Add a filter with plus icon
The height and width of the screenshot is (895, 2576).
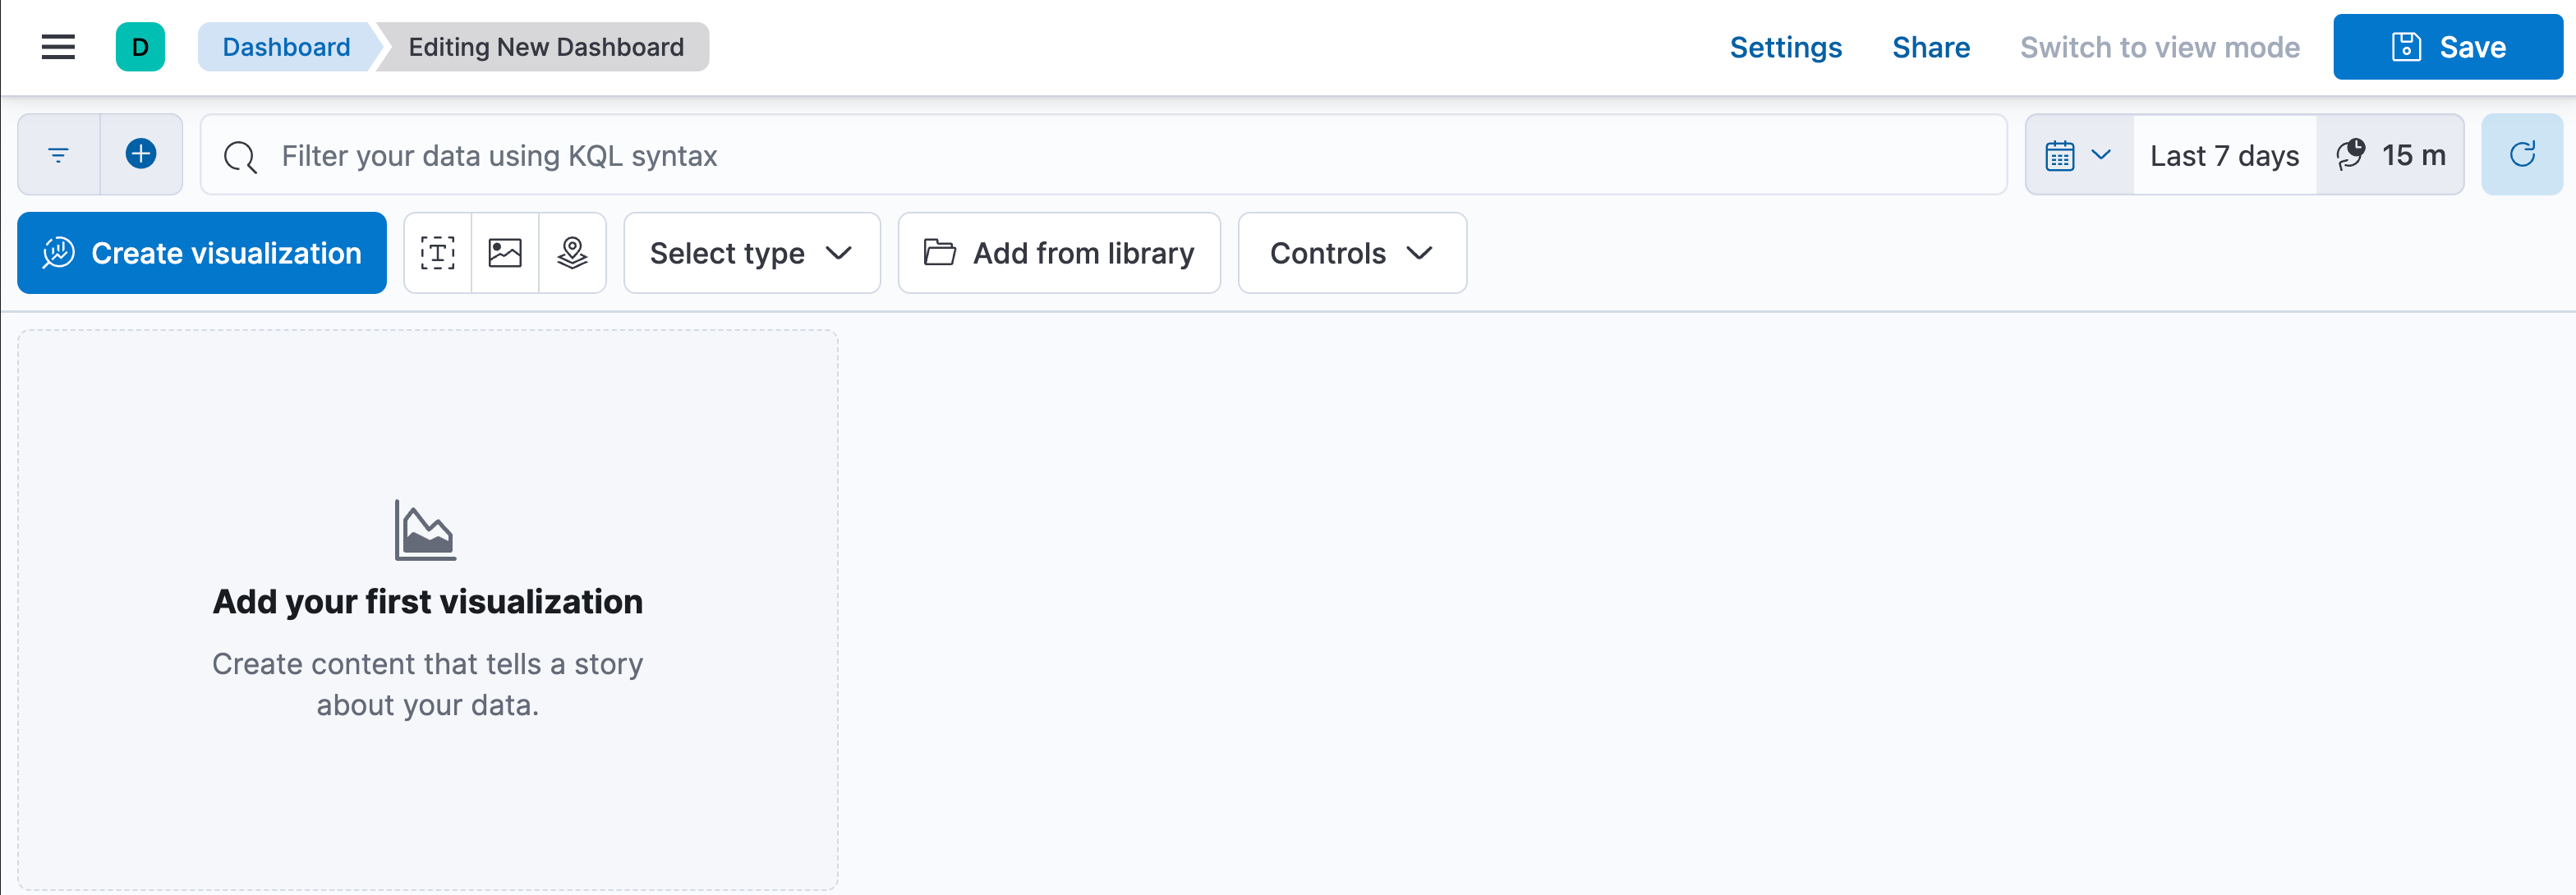click(141, 155)
